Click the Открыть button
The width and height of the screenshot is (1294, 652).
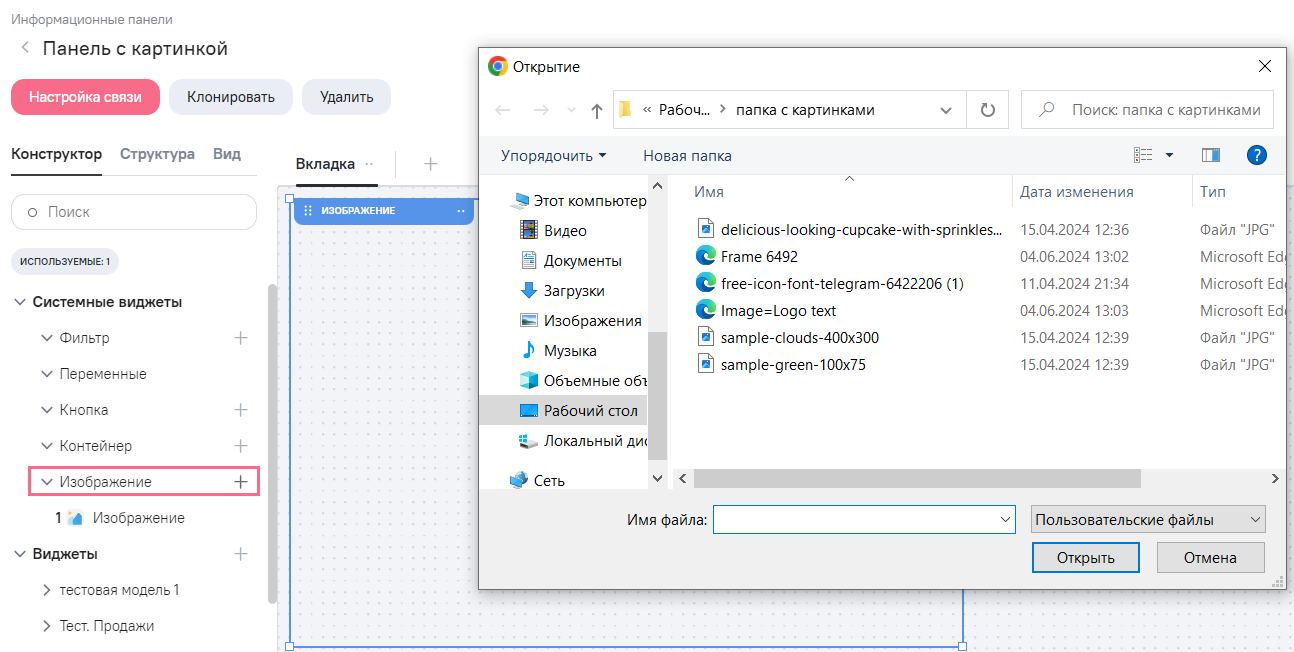(x=1086, y=558)
